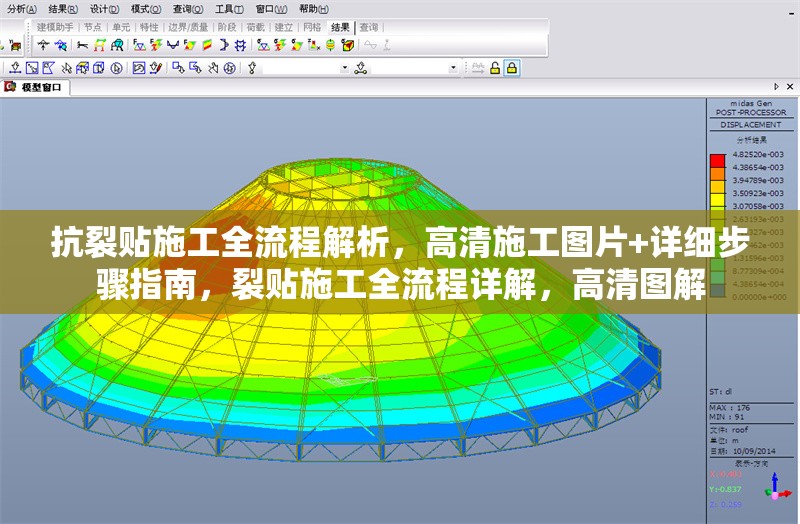This screenshot has height=524, width=800.
Task: Switch to the 荷载 ribbon tab
Action: 255,27
